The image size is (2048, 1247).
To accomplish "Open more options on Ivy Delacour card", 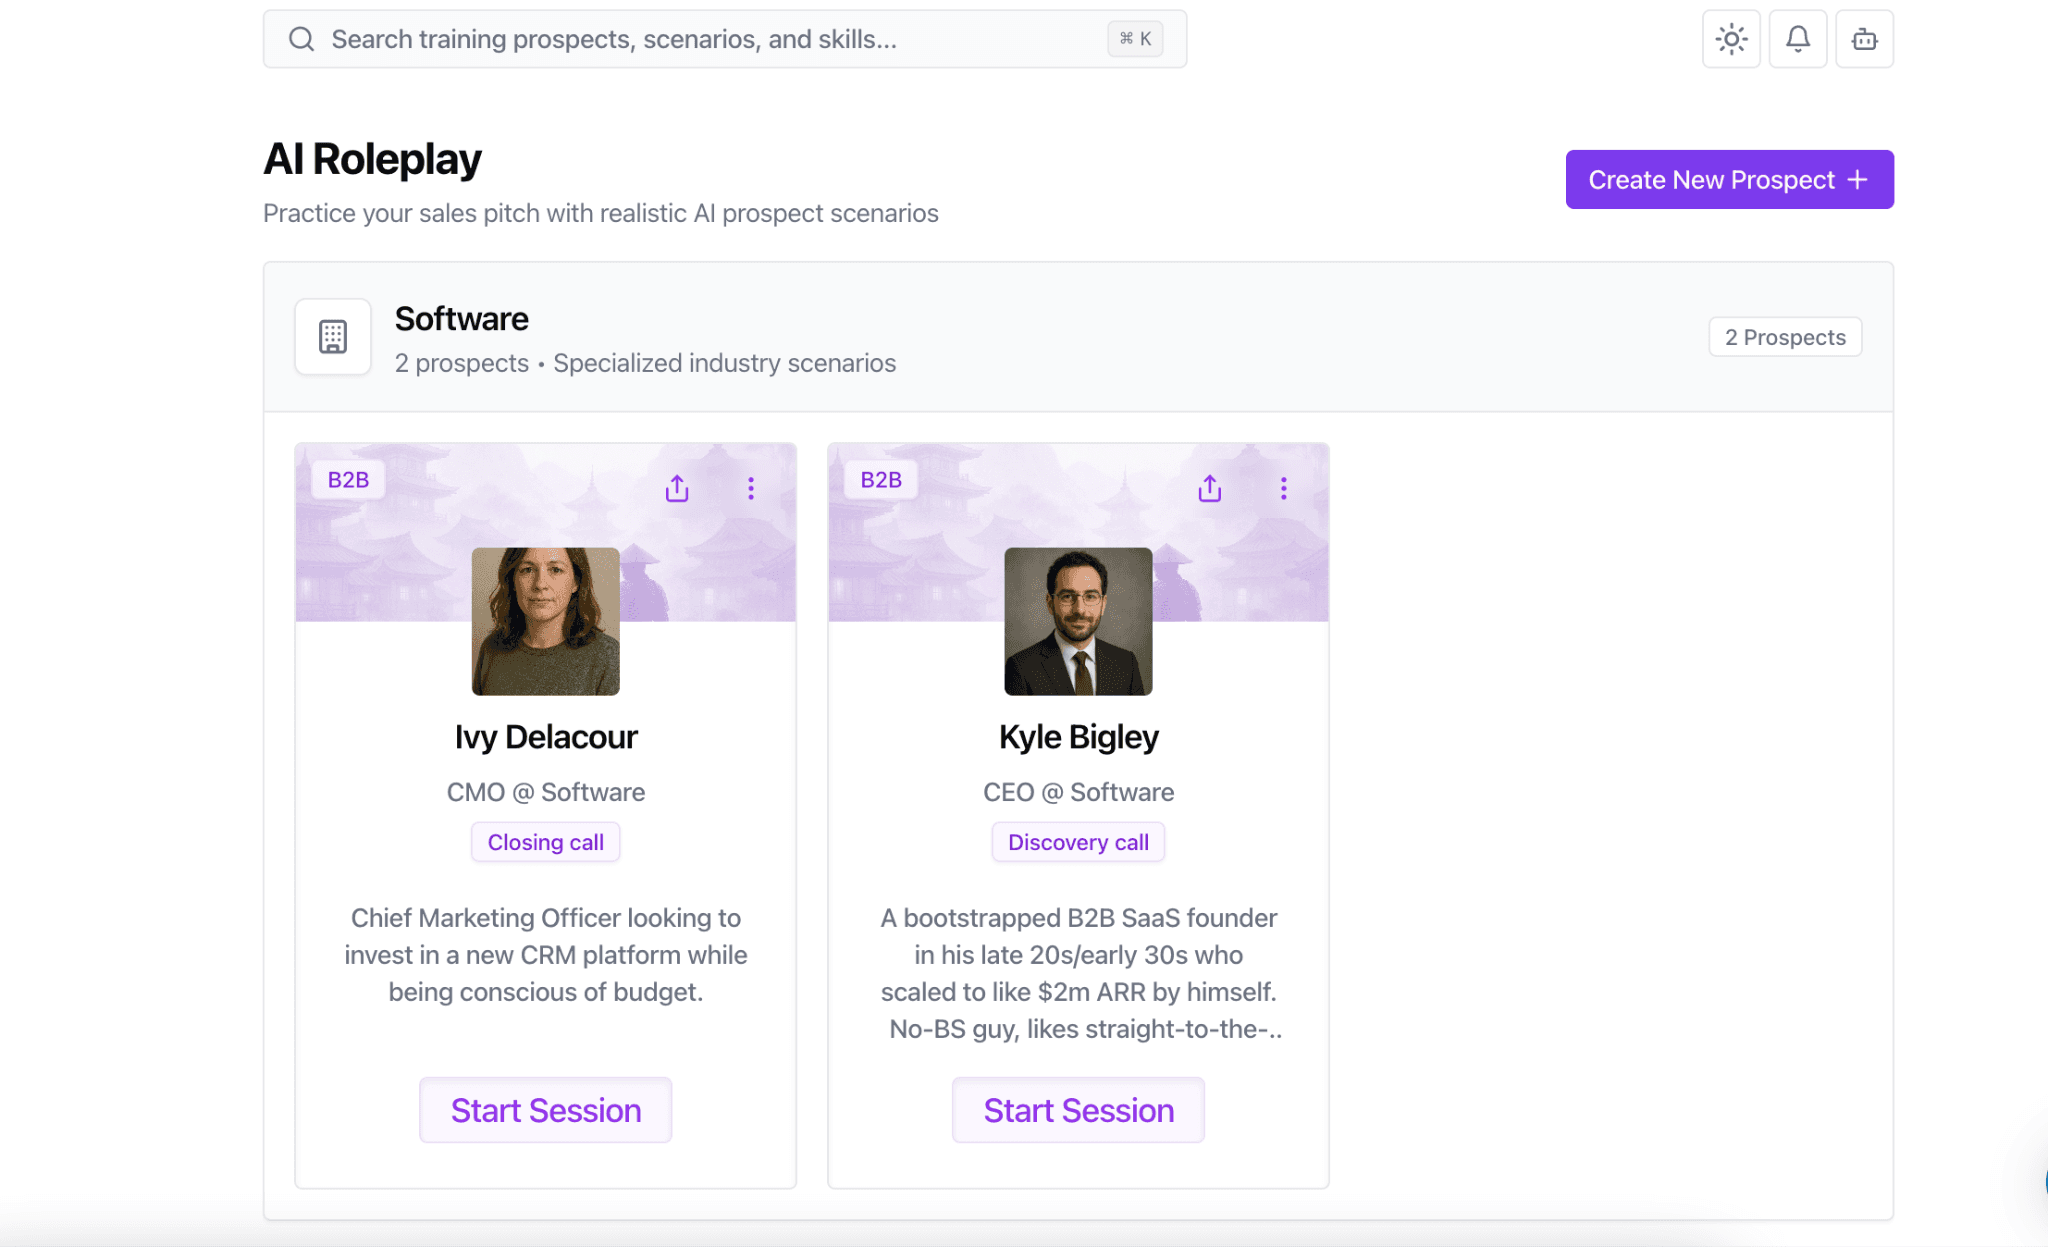I will 751,488.
